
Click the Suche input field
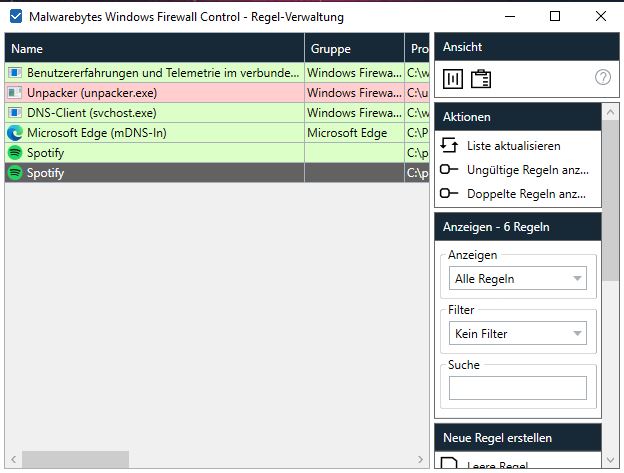click(517, 388)
